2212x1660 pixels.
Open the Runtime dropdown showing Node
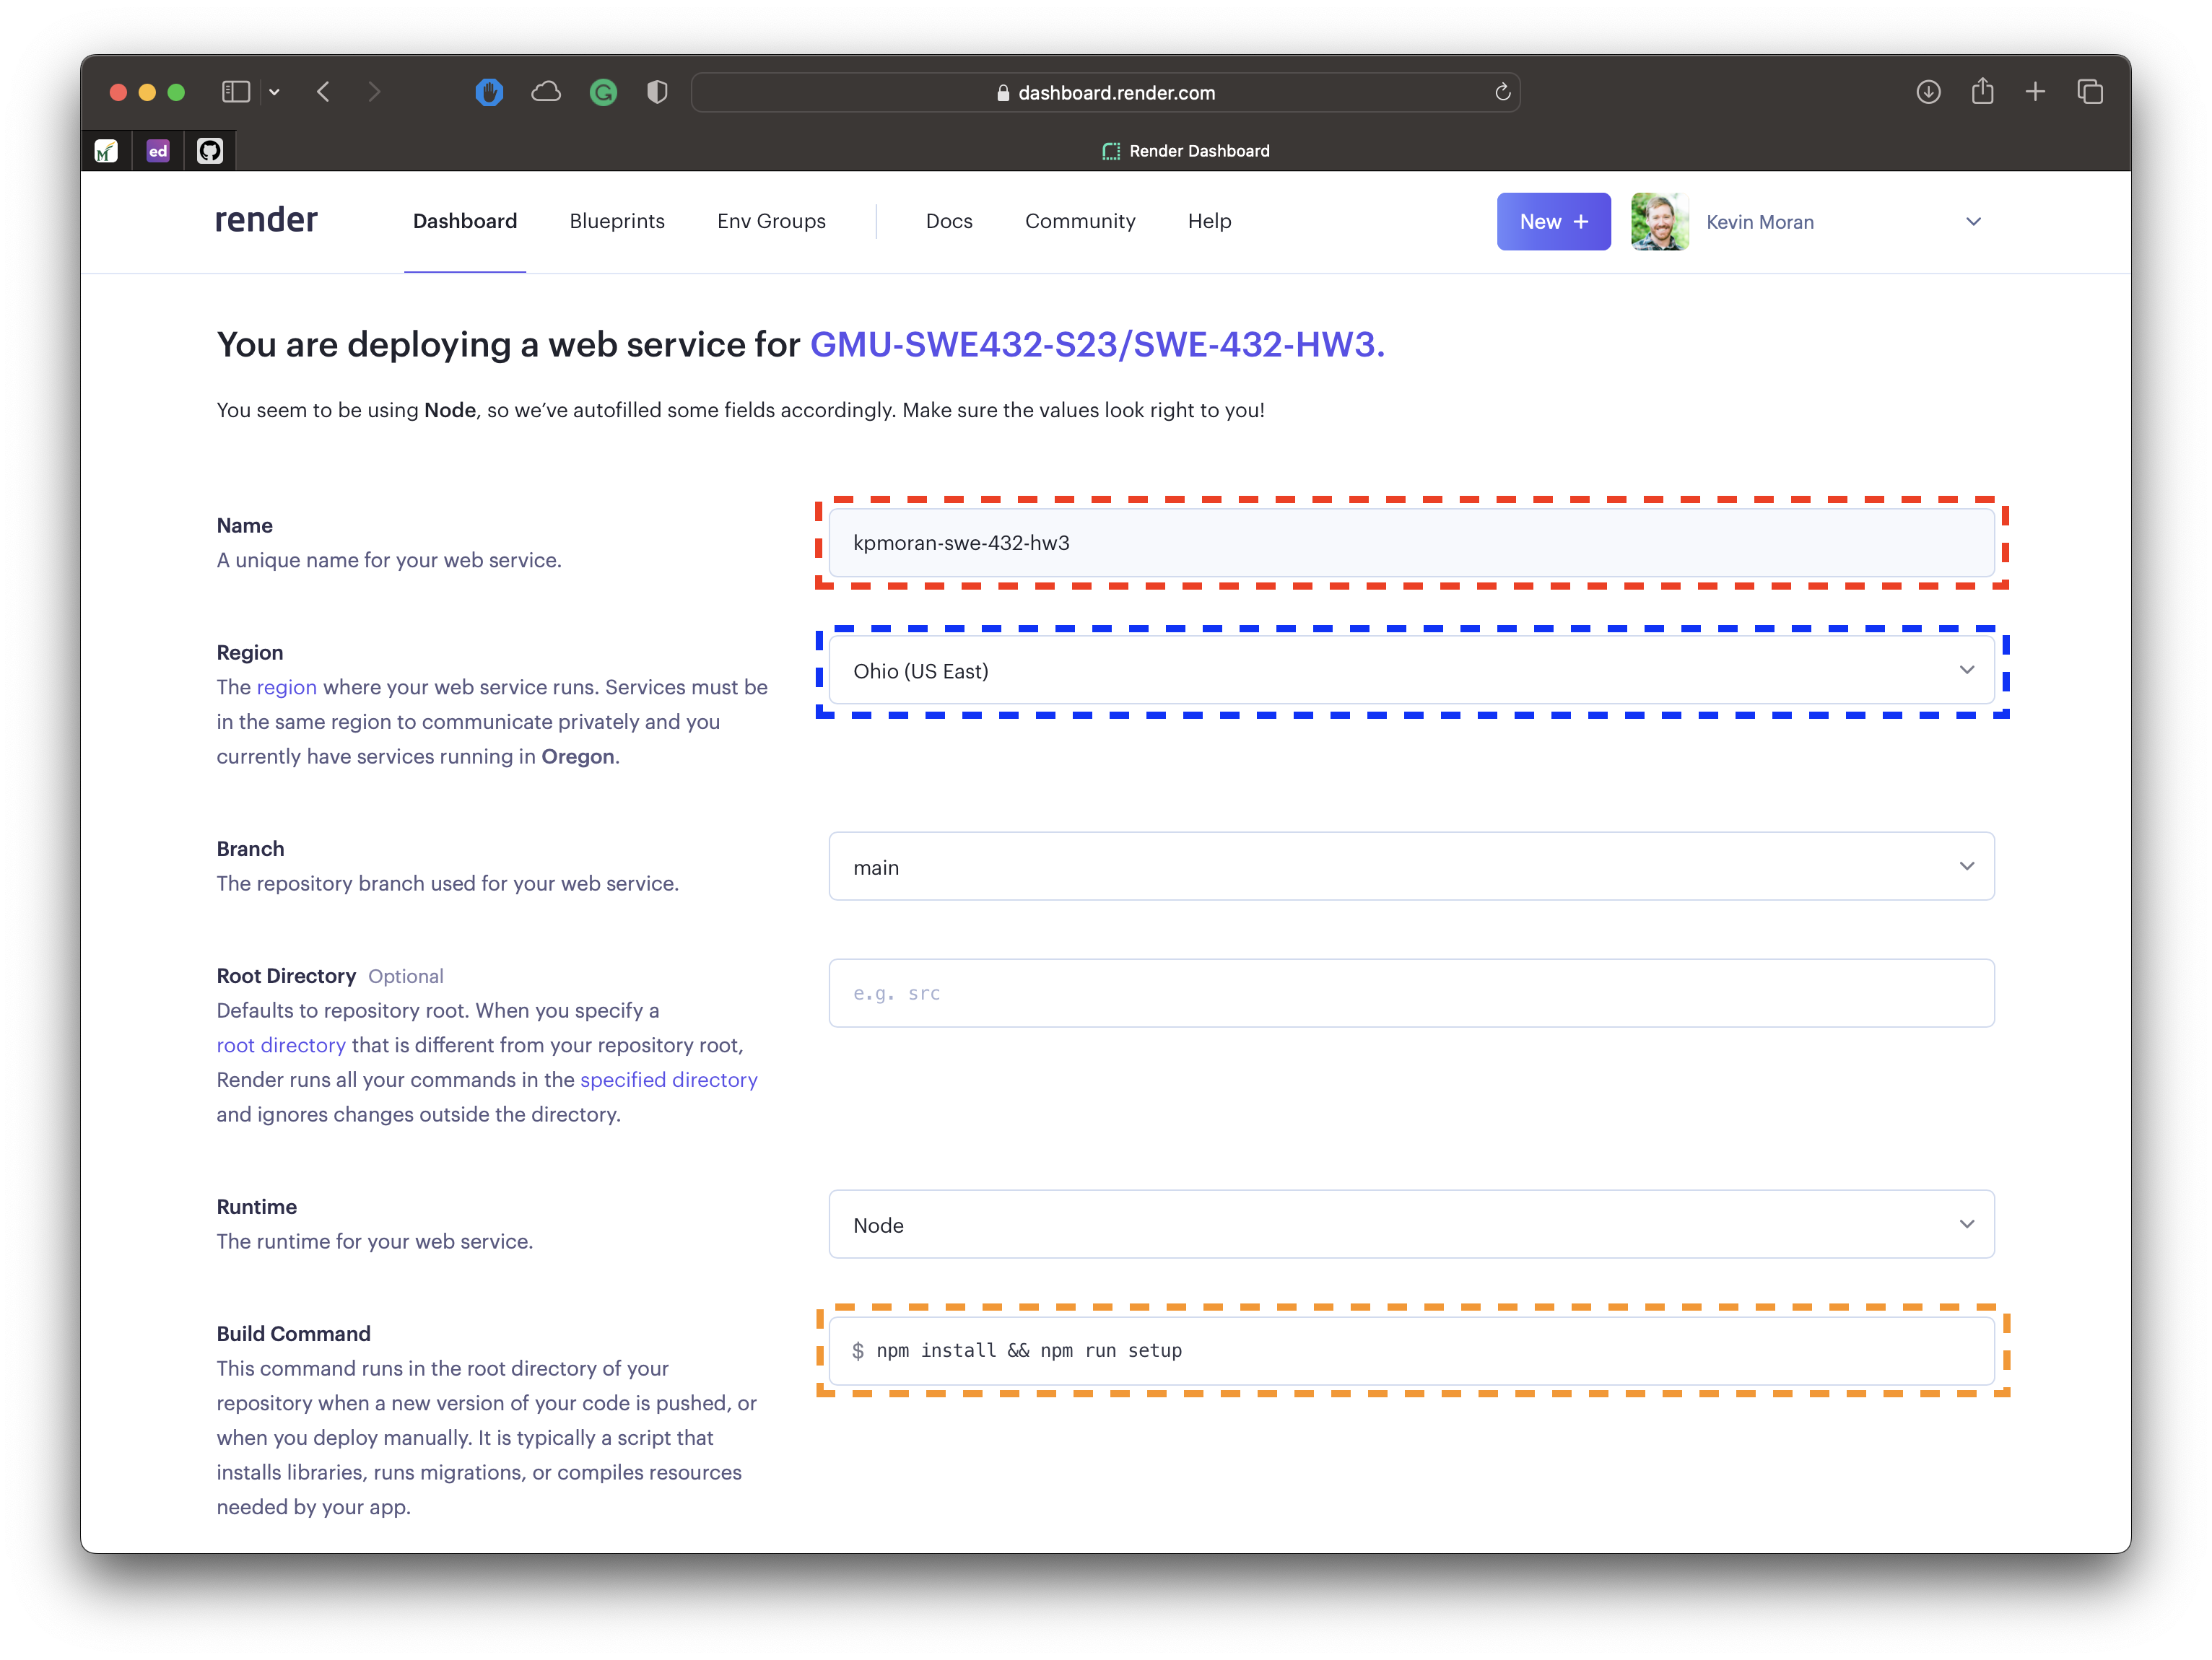pos(1411,1224)
